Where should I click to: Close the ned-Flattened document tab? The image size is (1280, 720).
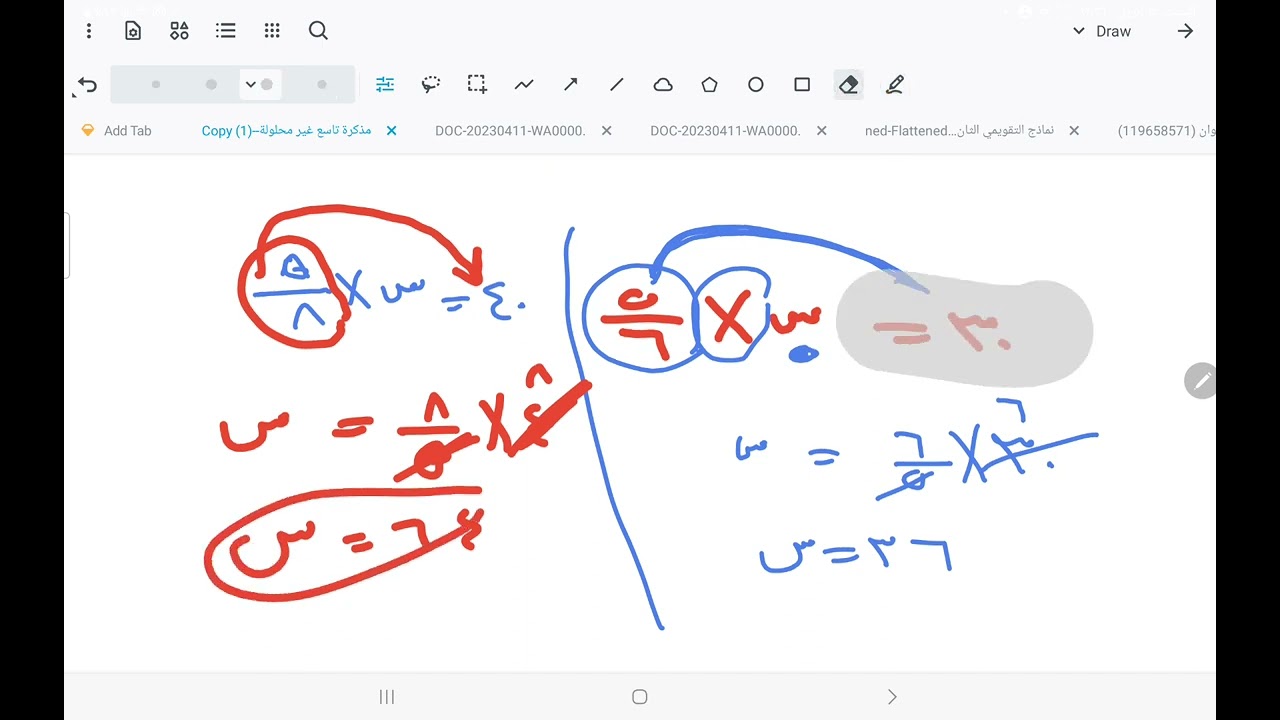(x=1074, y=131)
